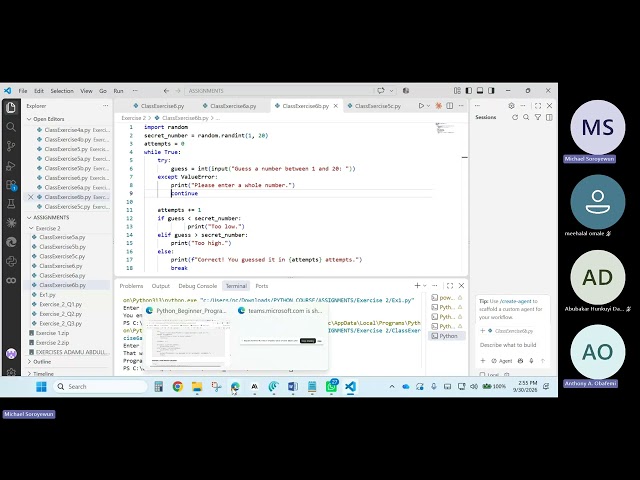Screen dimensions: 640x480
Task: Select the pow... terminal entry
Action: coord(447,298)
